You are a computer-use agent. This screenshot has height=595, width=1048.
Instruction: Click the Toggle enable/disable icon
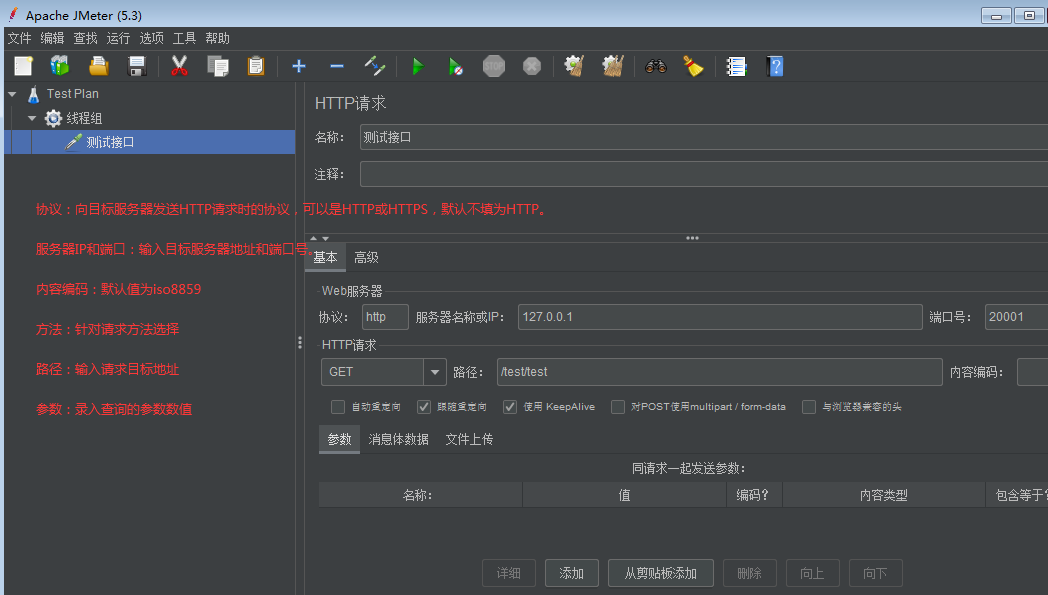(x=375, y=66)
